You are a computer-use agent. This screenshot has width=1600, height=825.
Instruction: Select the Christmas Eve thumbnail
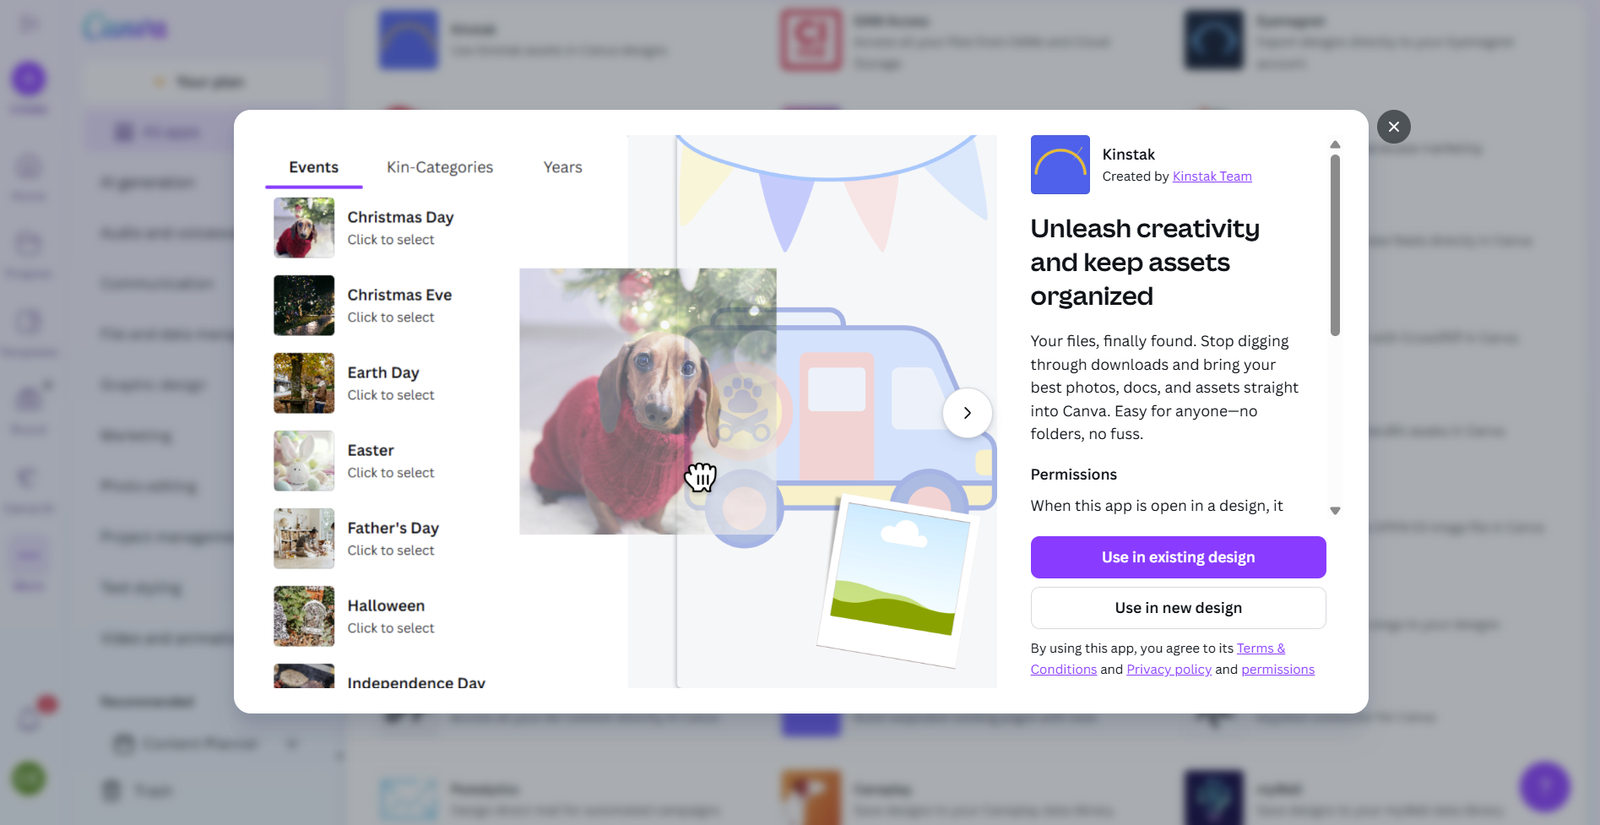pyautogui.click(x=304, y=305)
